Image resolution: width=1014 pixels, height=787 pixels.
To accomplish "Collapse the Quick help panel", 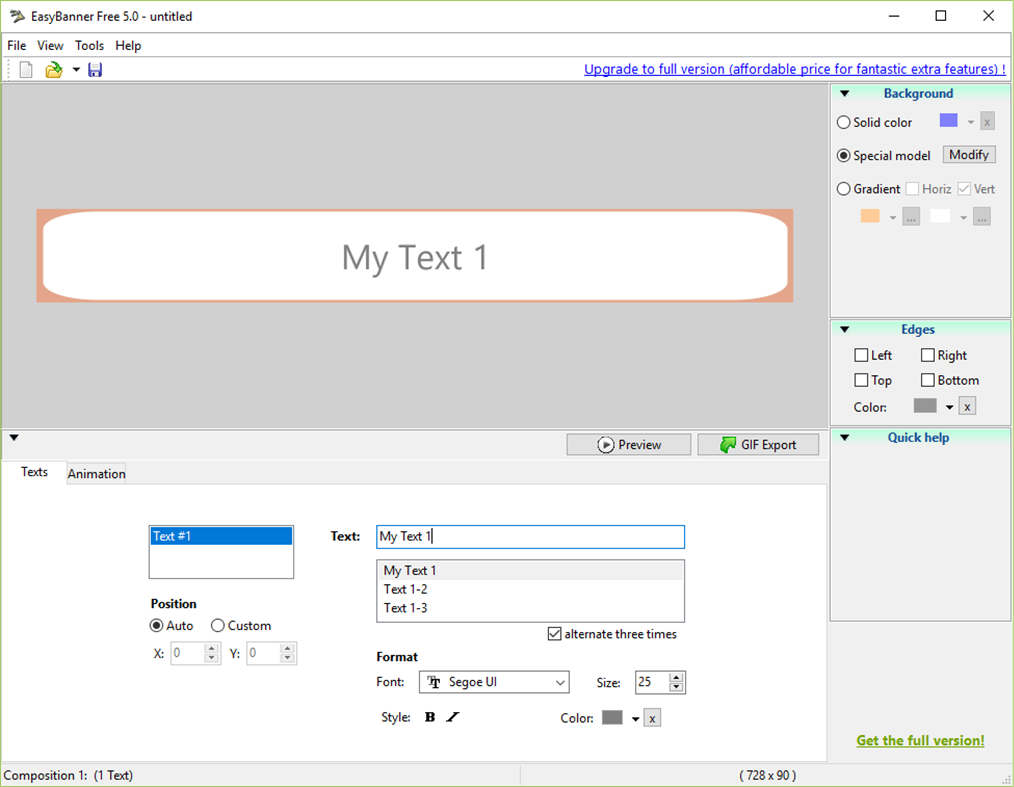I will coord(845,438).
